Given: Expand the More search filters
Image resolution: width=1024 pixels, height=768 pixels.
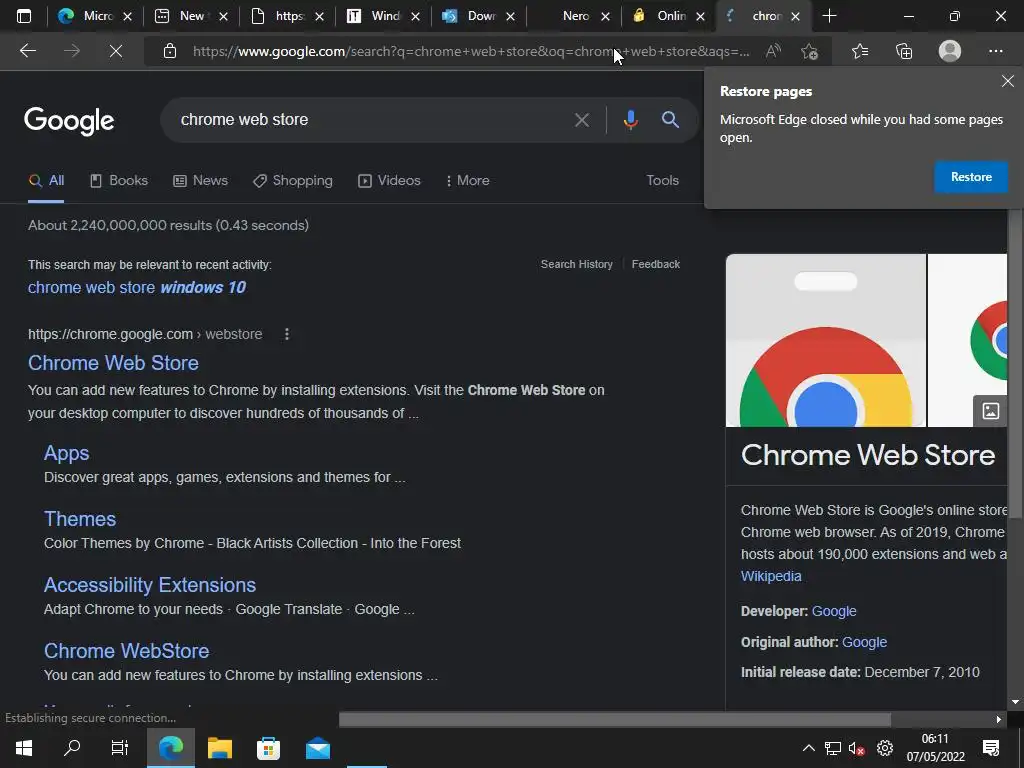Looking at the screenshot, I should tap(468, 181).
